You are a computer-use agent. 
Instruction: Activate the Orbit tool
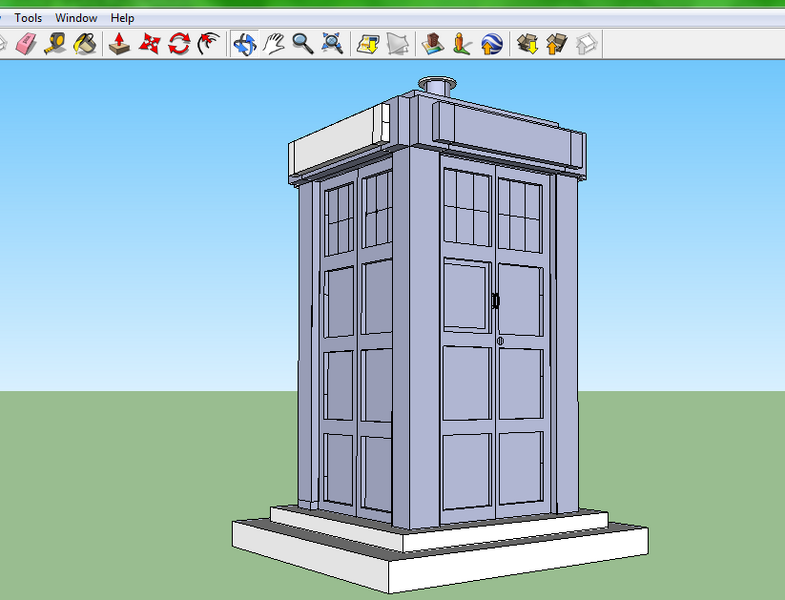coord(245,44)
